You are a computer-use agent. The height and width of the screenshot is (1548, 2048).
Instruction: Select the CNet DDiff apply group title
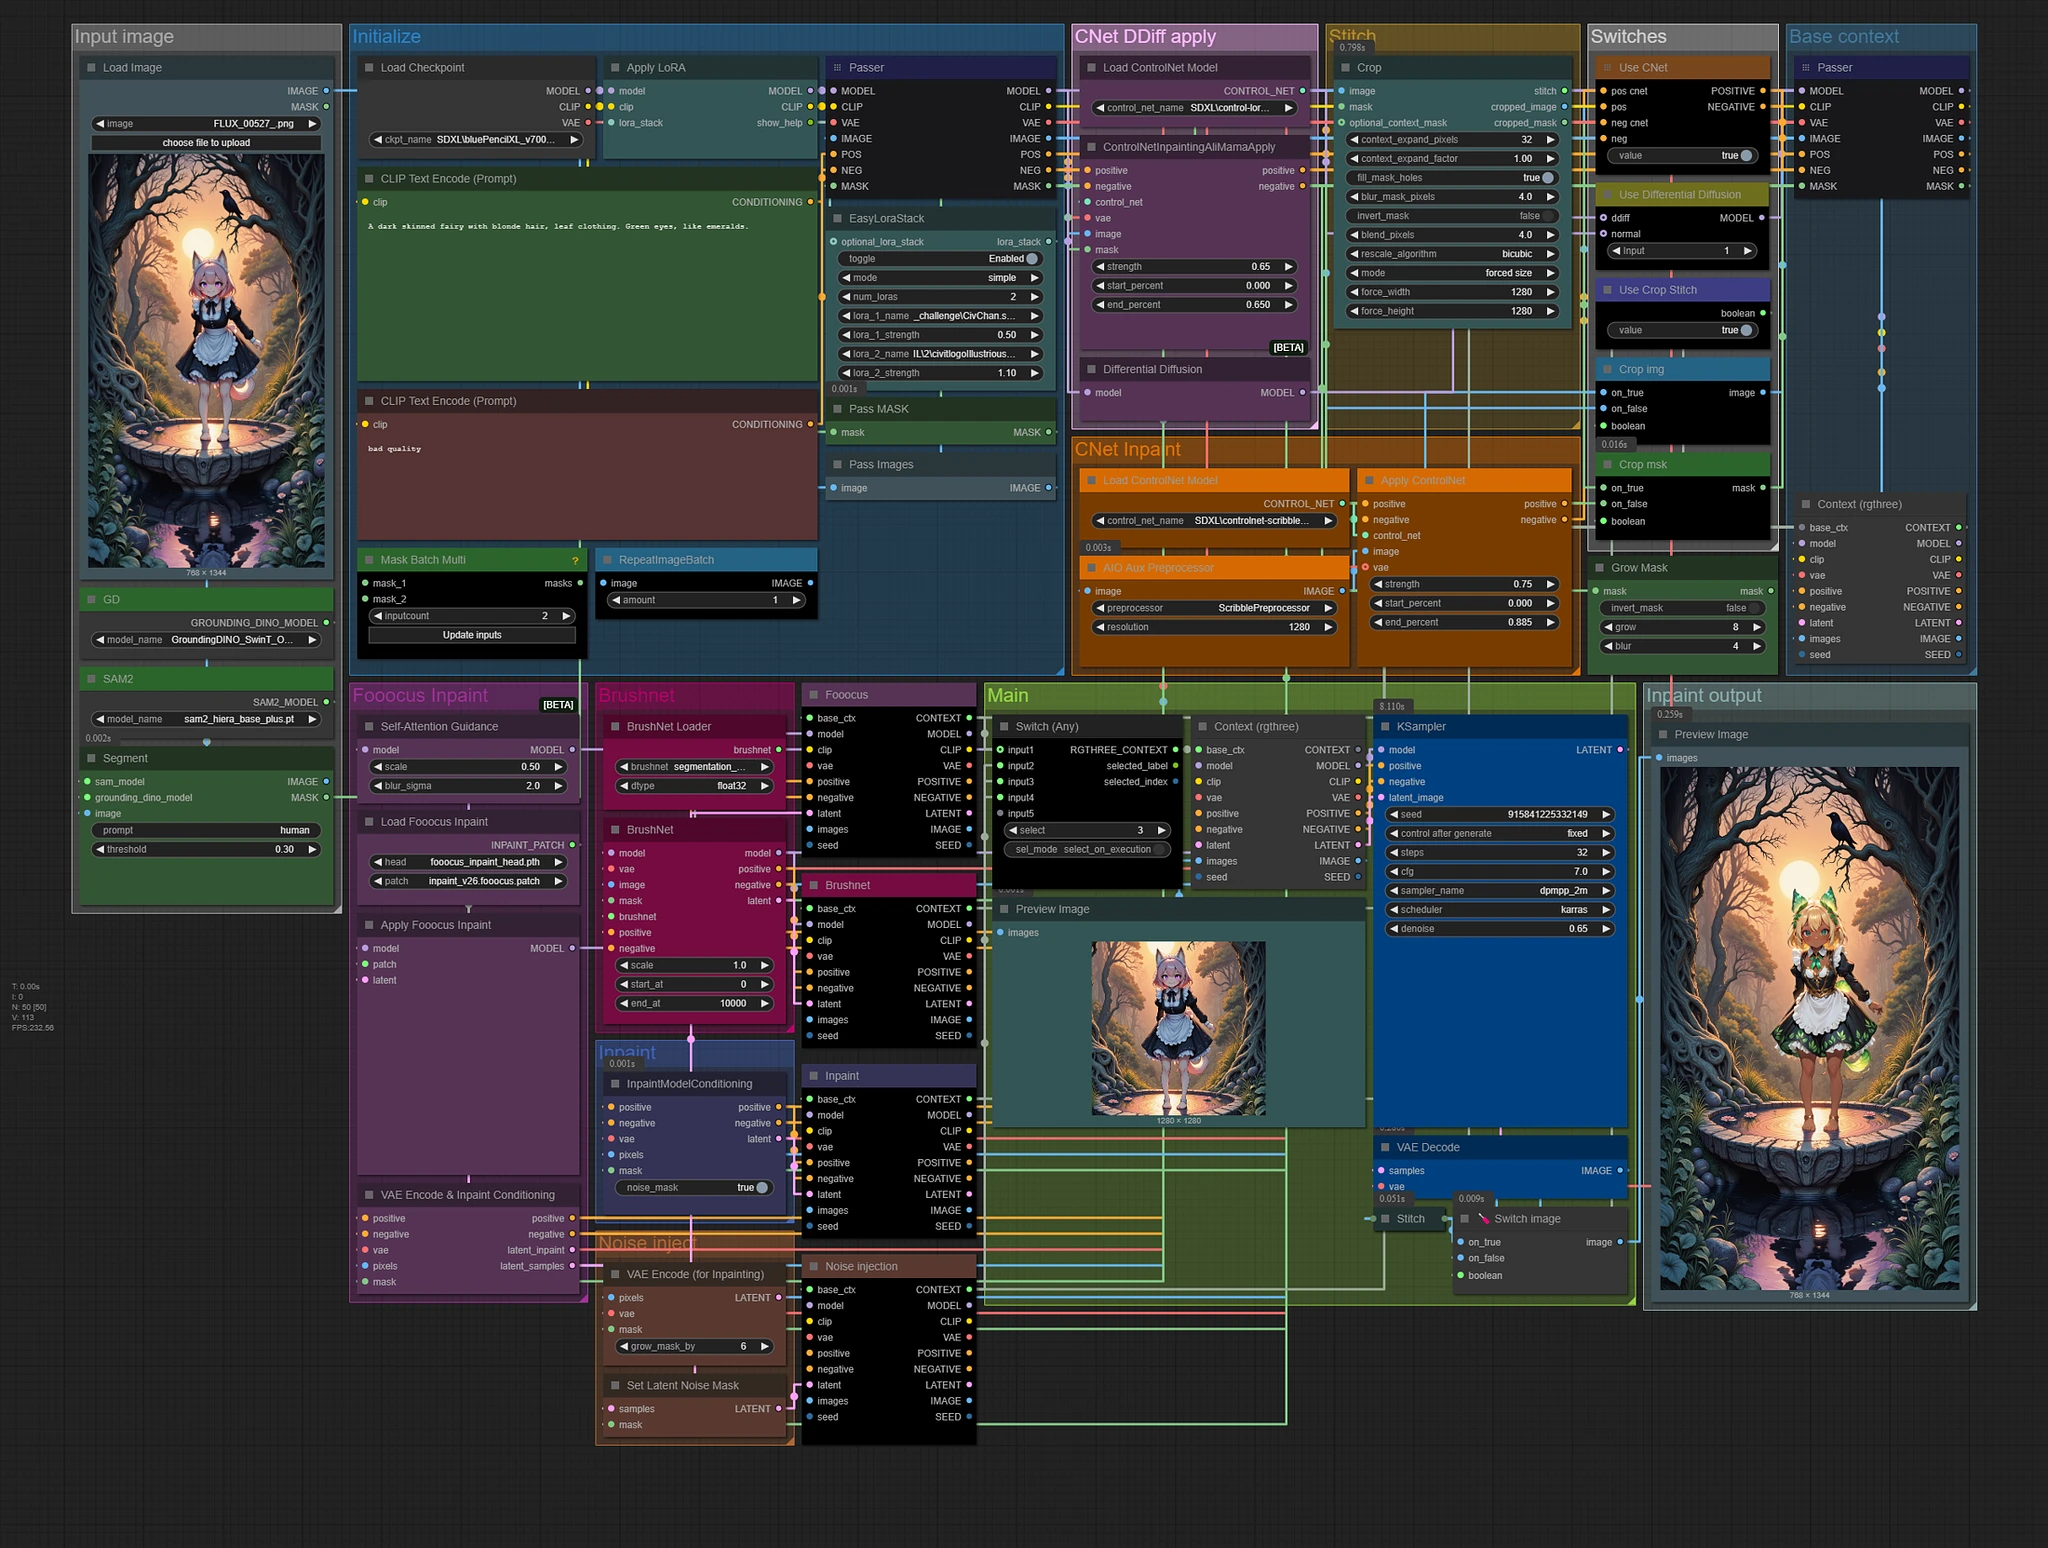[1145, 37]
